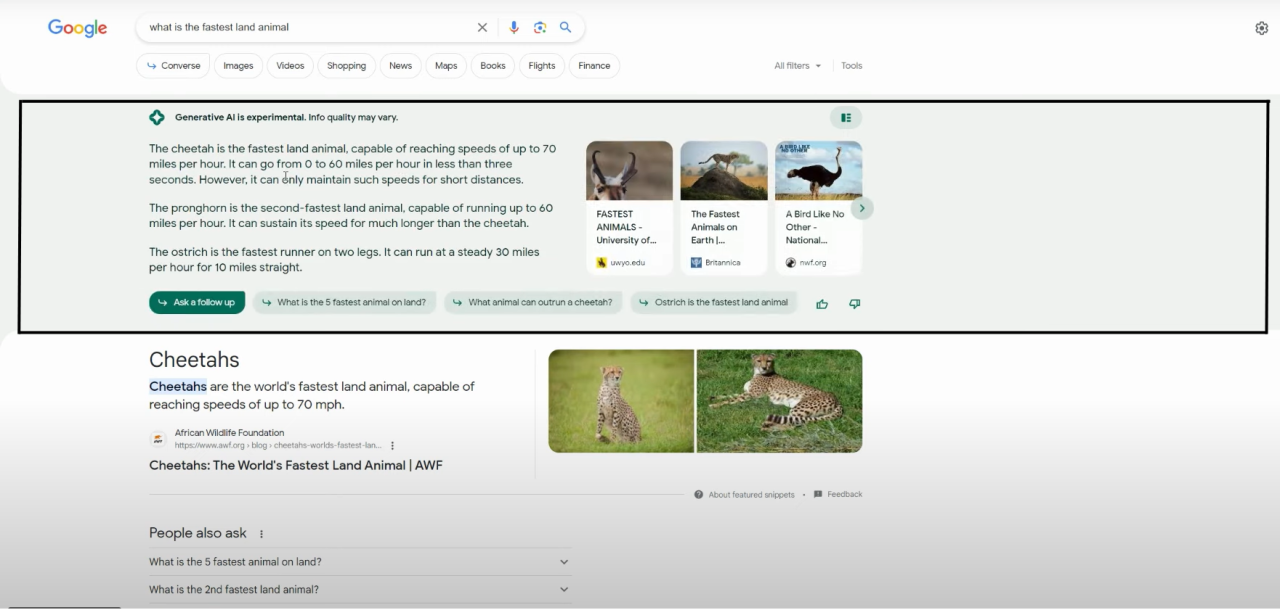Clear the search box text
The image size is (1280, 610).
click(482, 28)
